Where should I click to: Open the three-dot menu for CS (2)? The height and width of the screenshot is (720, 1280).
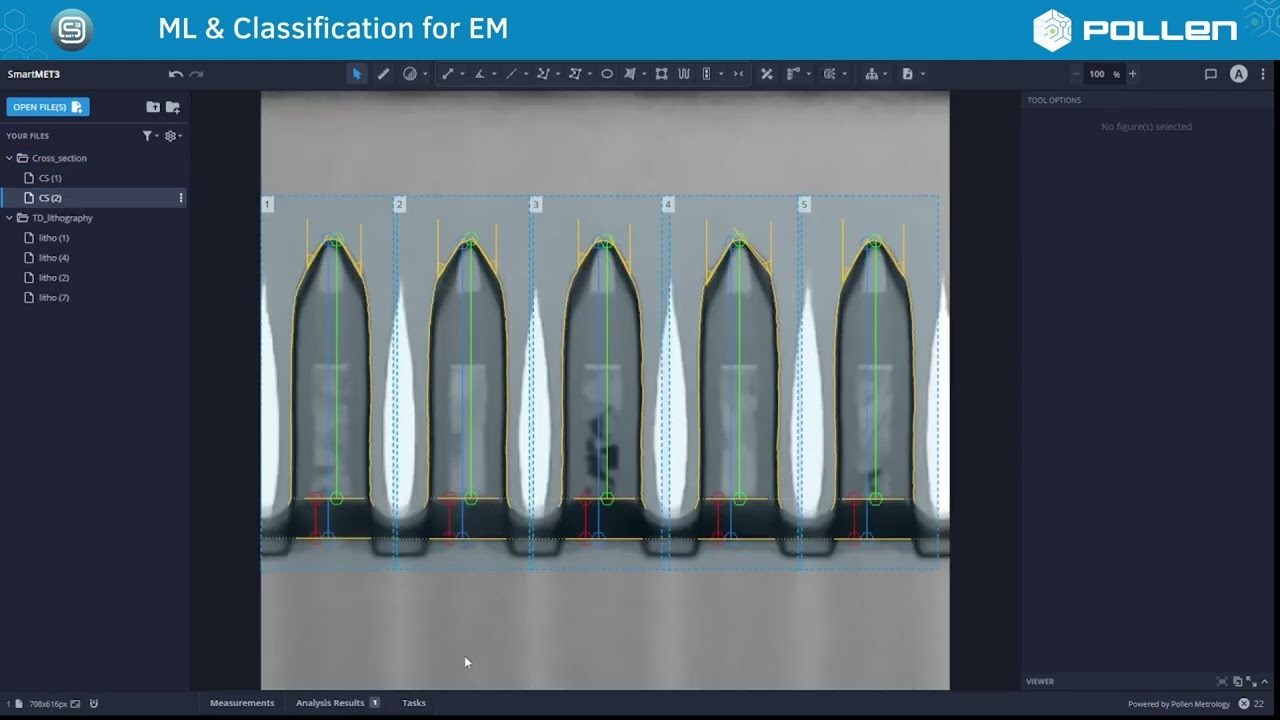click(181, 198)
